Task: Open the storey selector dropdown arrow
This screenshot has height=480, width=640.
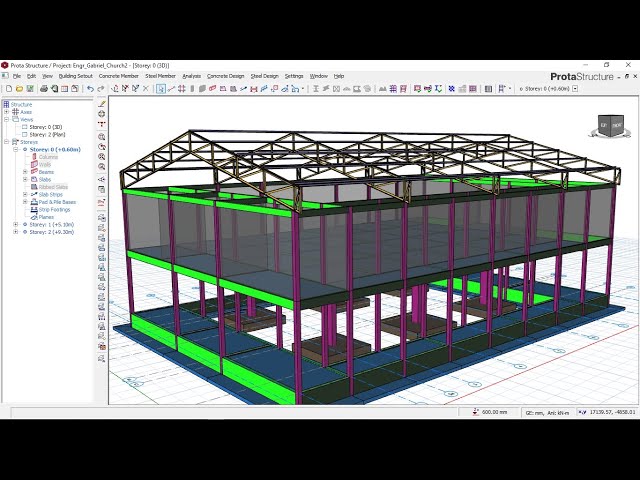Action: [x=575, y=89]
